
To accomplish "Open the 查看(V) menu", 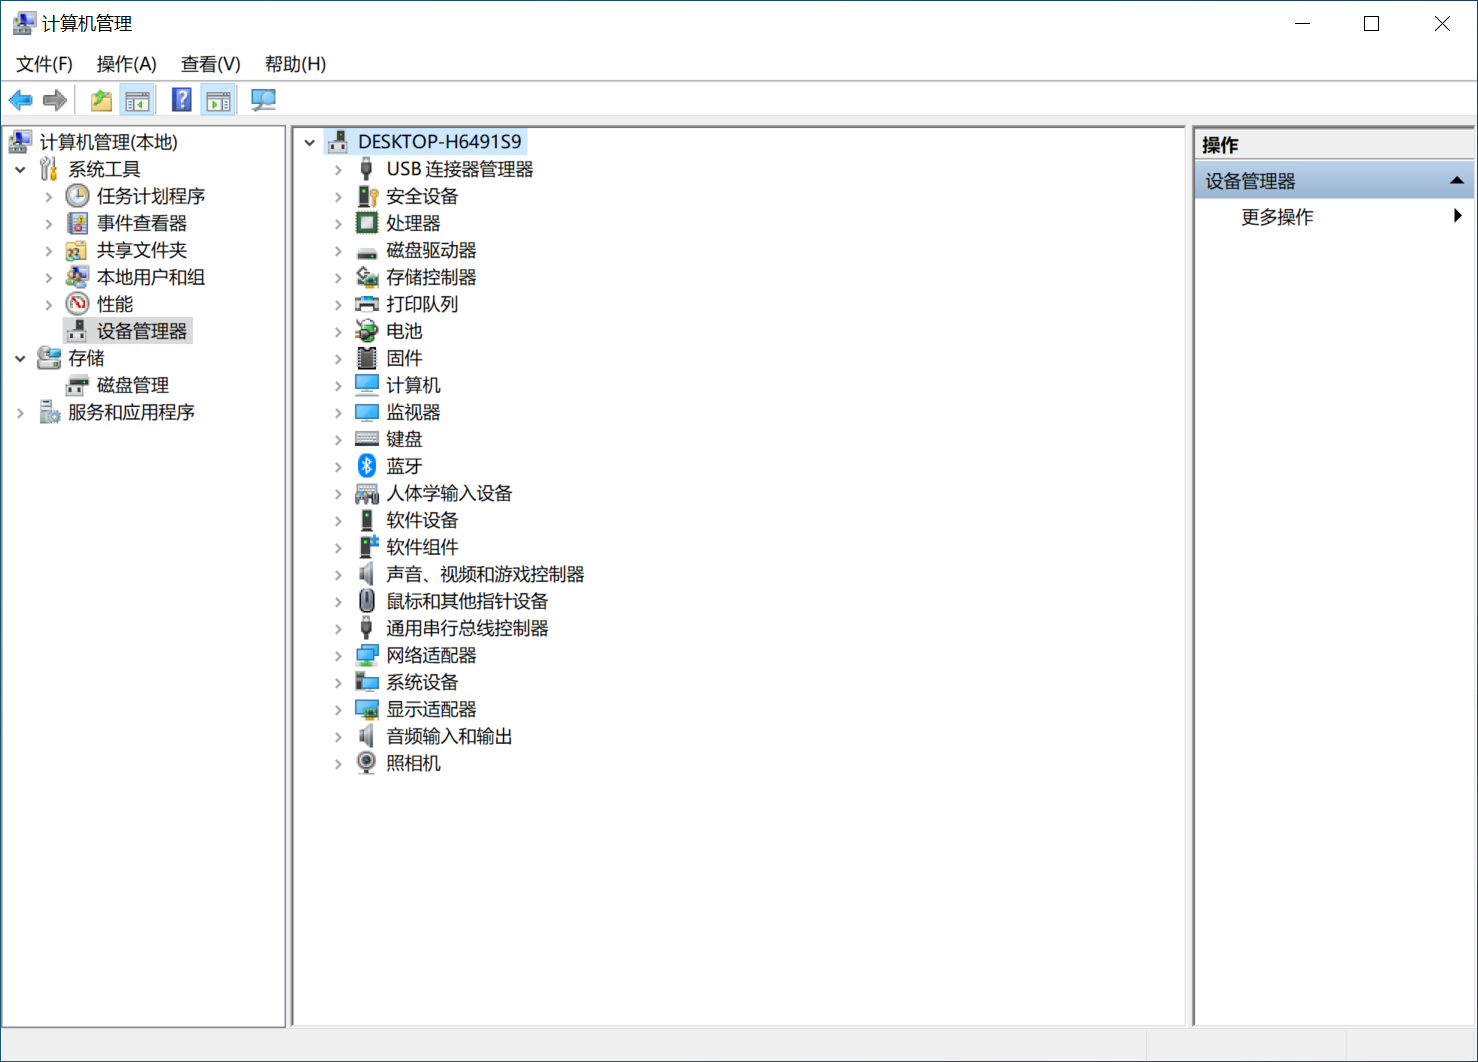I will 210,64.
